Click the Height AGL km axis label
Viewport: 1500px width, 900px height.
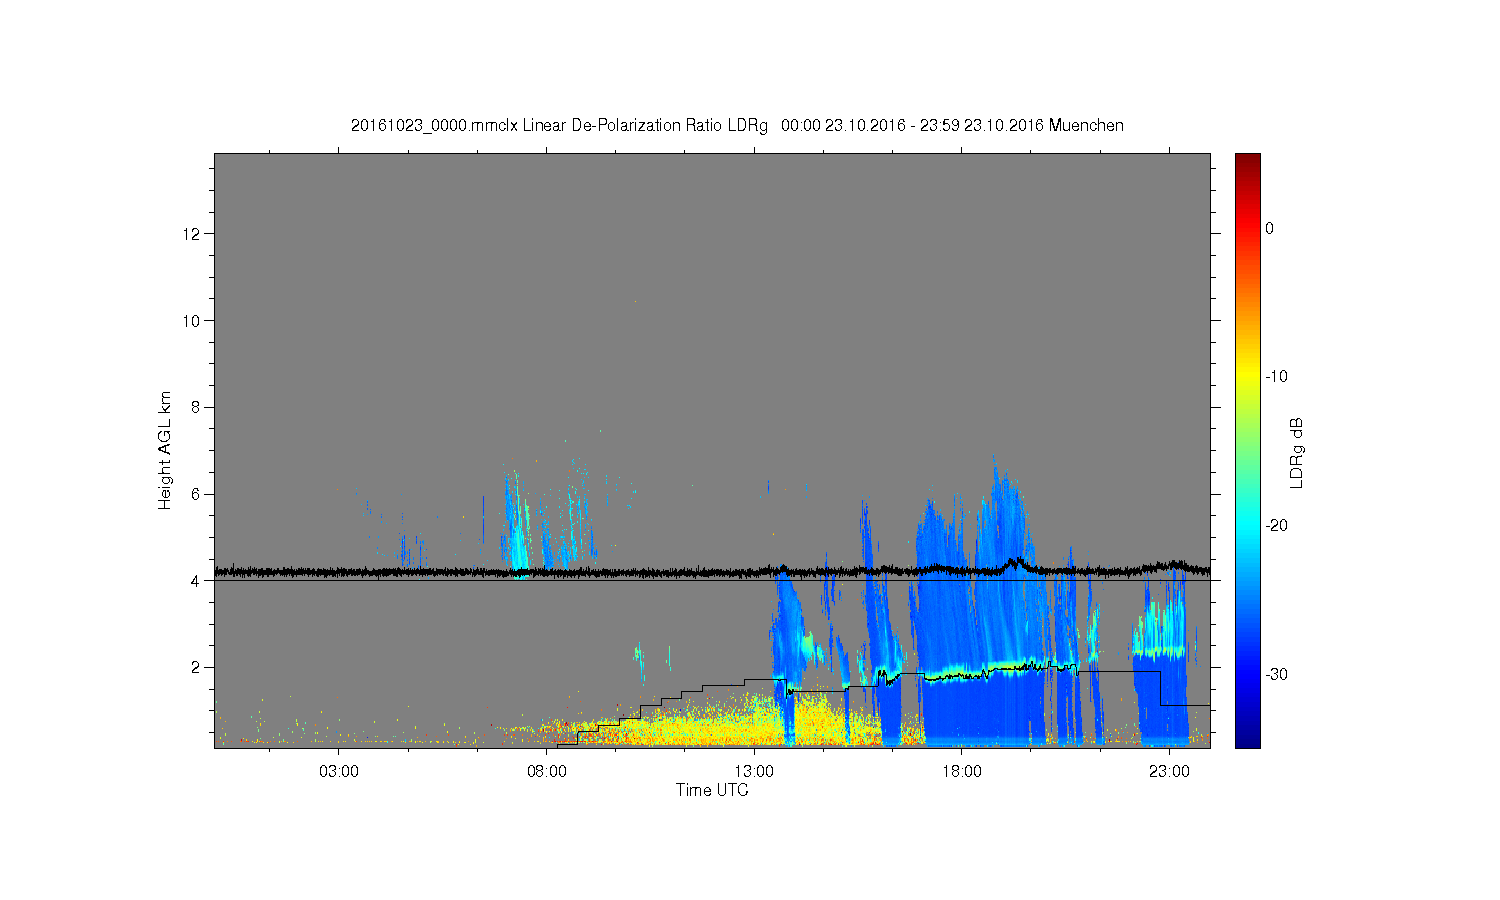click(165, 450)
